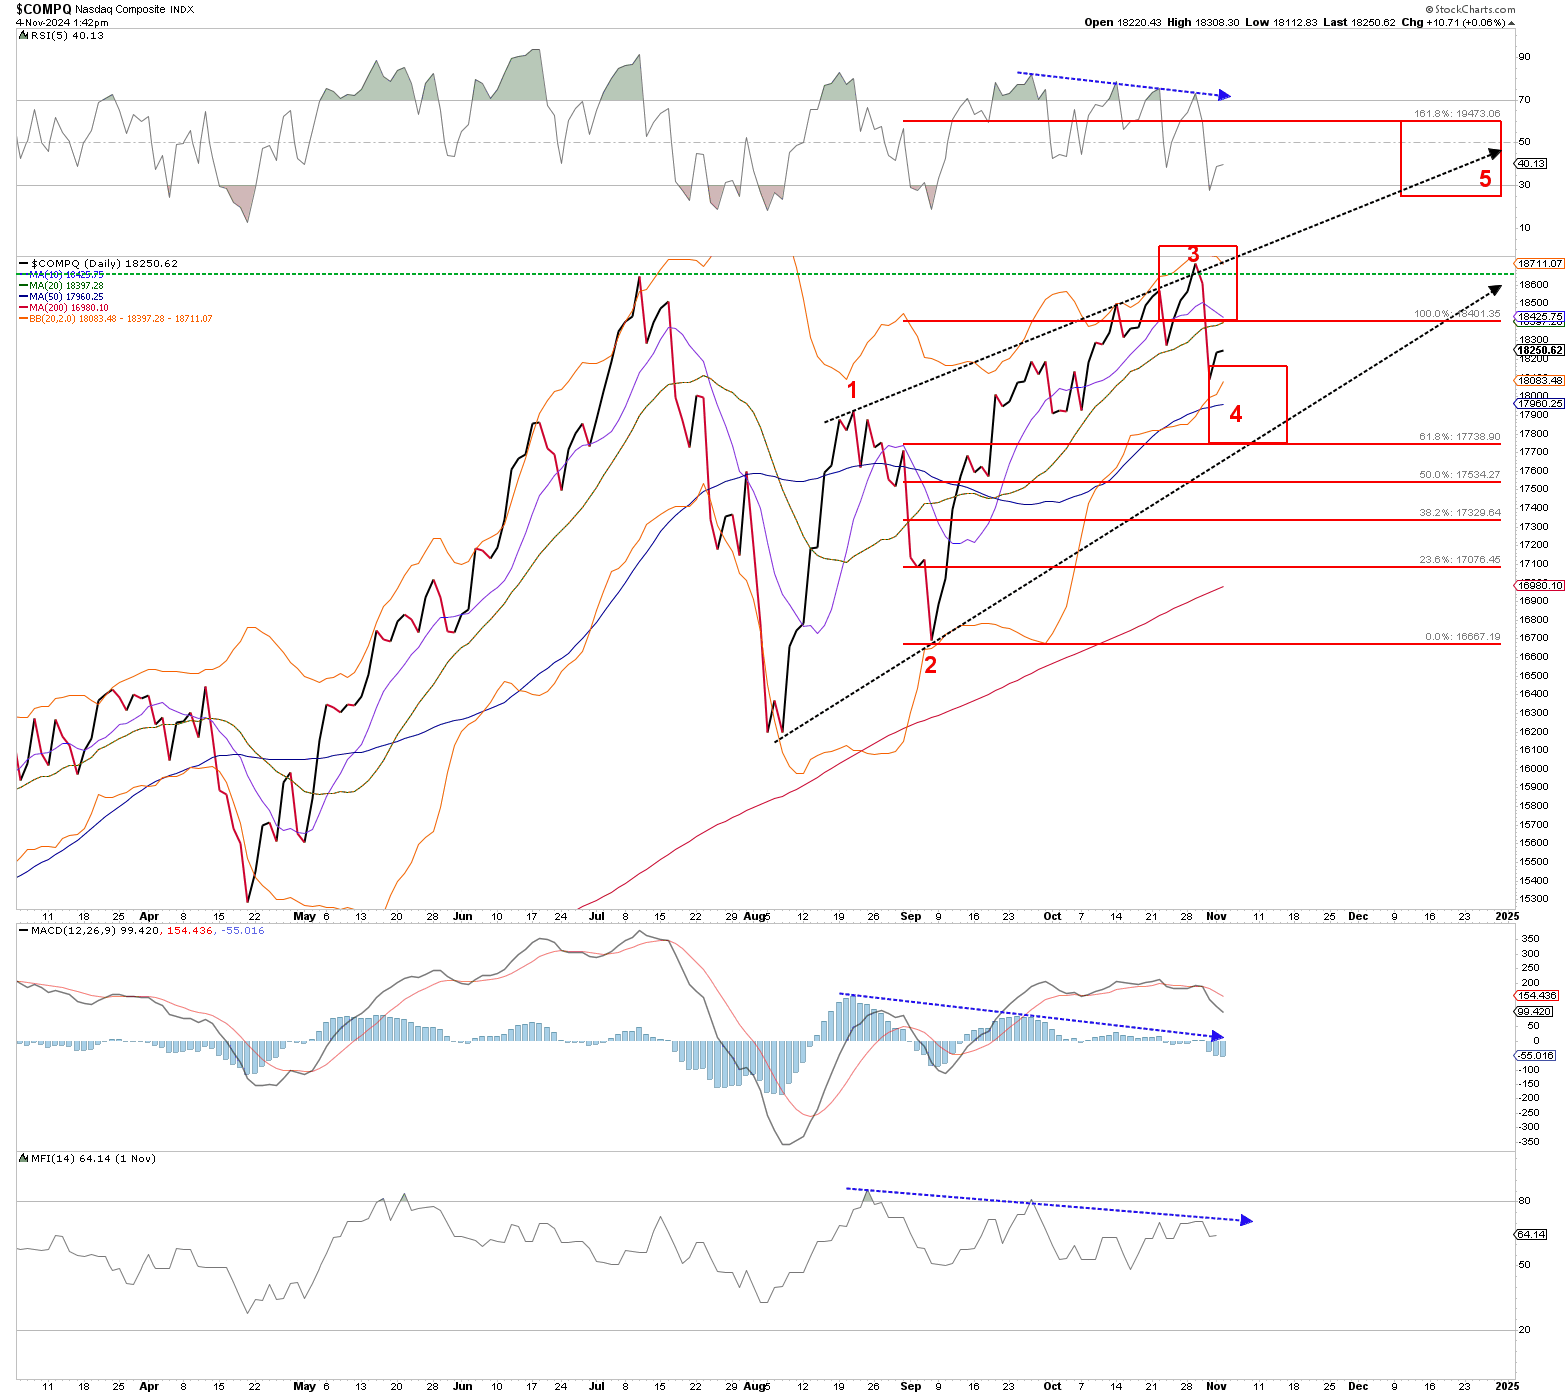1565x1396 pixels.
Task: Click '2025' on the date axis below MFI panel
Action: 1507,1386
